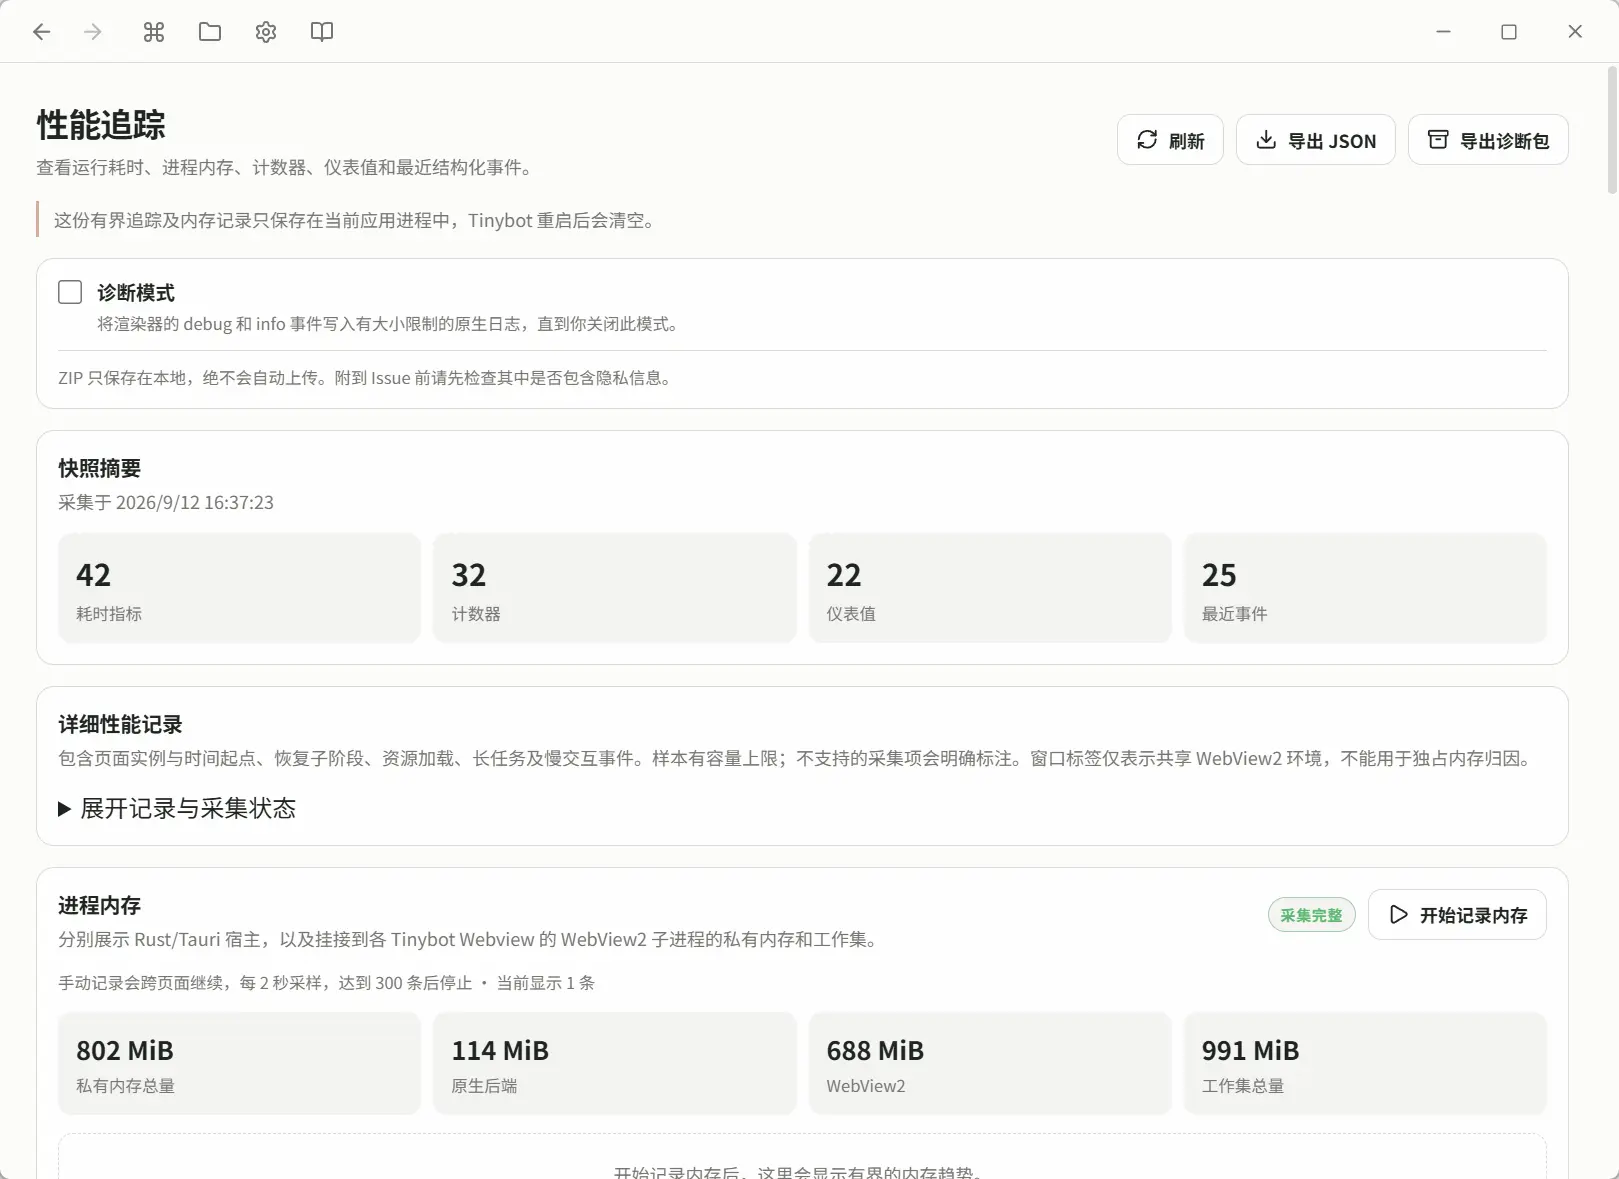Image resolution: width=1619 pixels, height=1179 pixels.
Task: Click the 刷新 refresh button
Action: tap(1170, 140)
